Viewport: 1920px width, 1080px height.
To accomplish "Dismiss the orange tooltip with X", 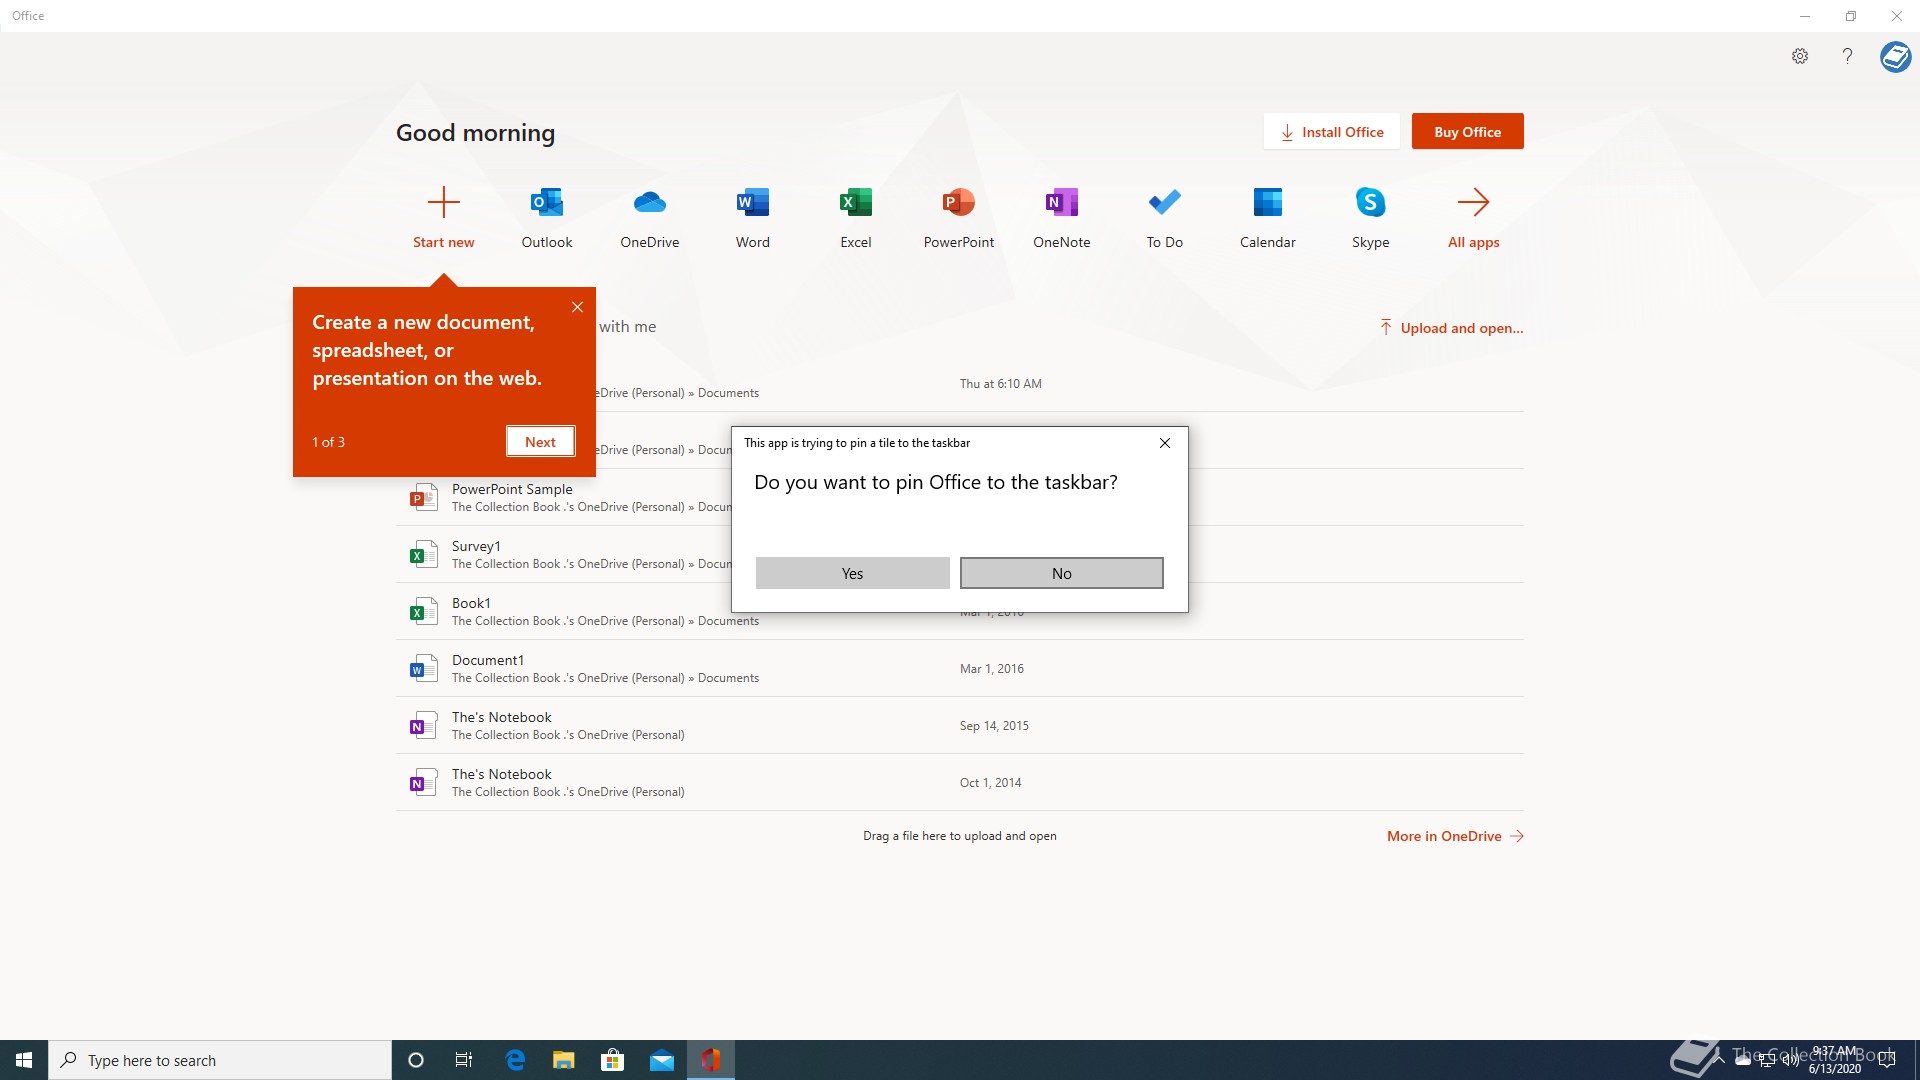I will (577, 307).
